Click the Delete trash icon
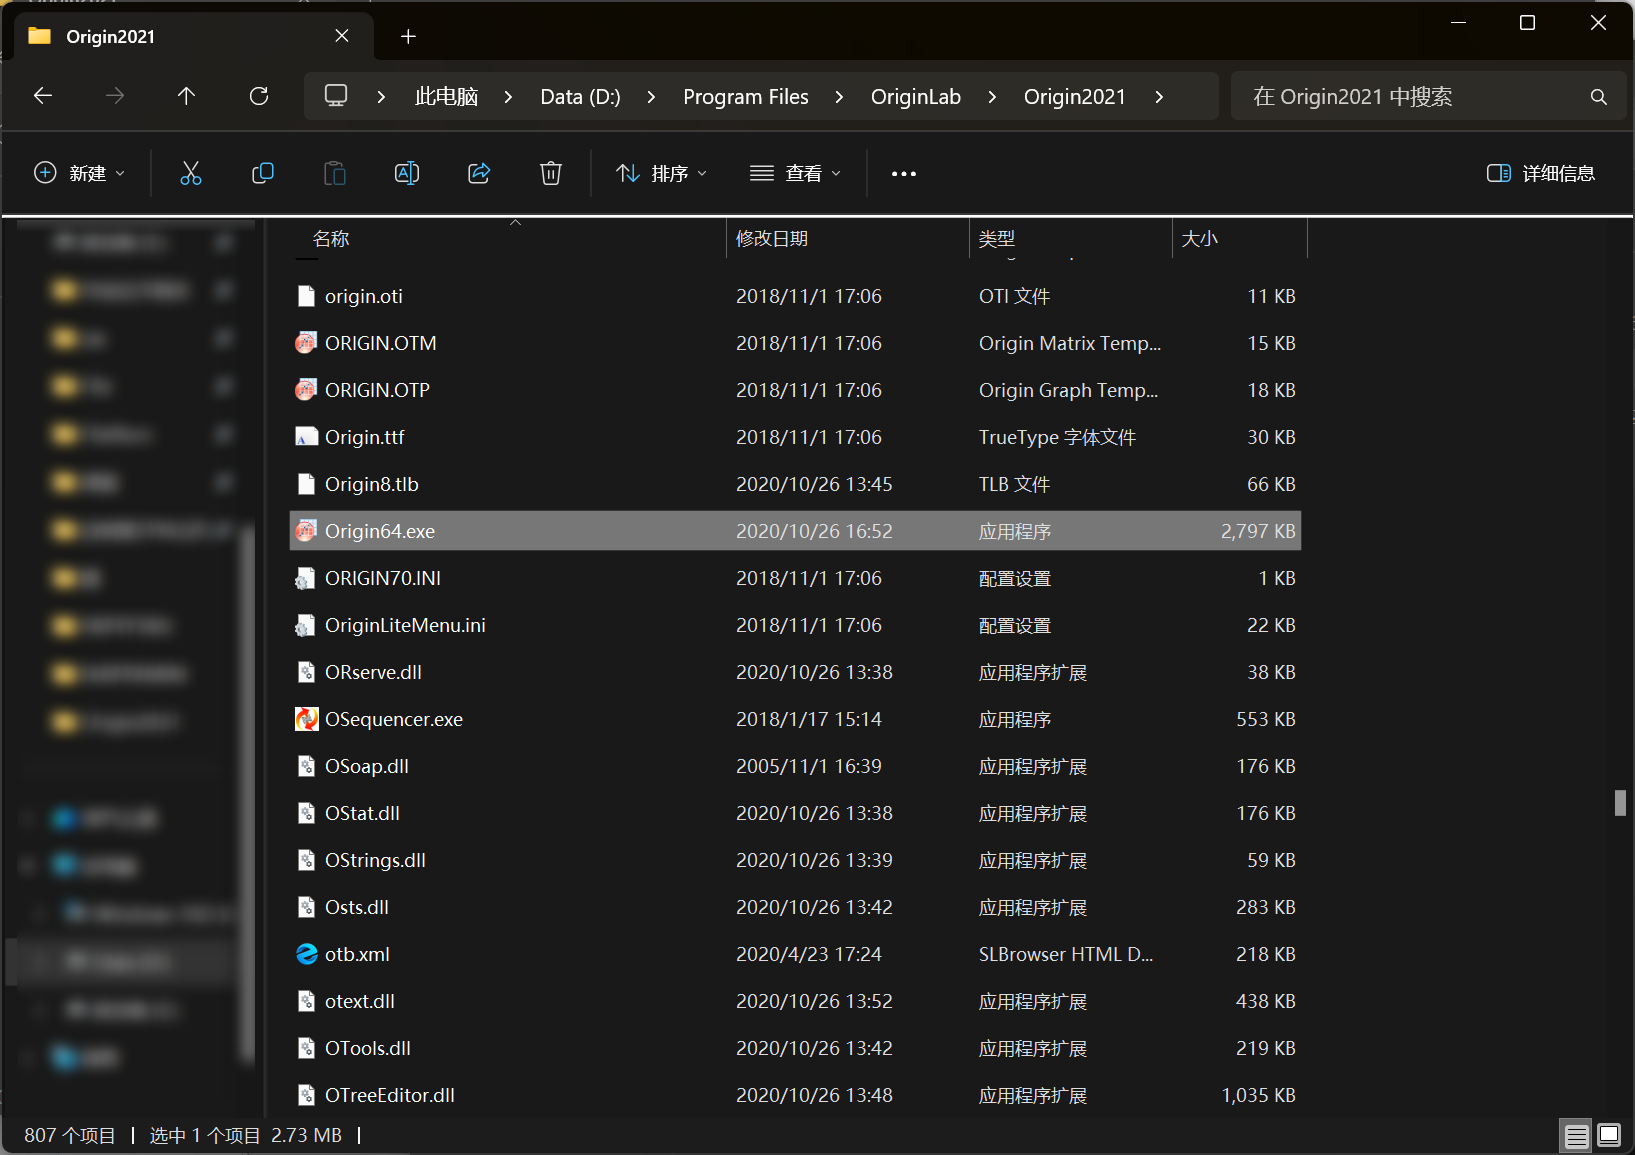1635x1155 pixels. point(551,173)
